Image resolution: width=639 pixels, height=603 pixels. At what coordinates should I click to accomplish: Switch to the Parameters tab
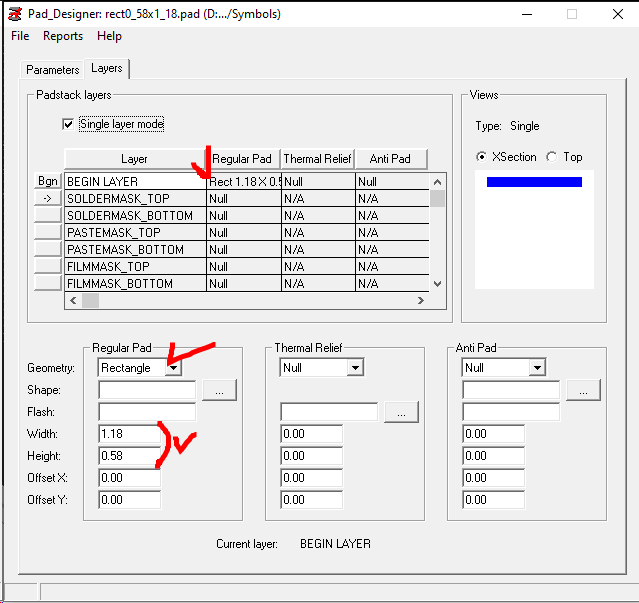(53, 70)
